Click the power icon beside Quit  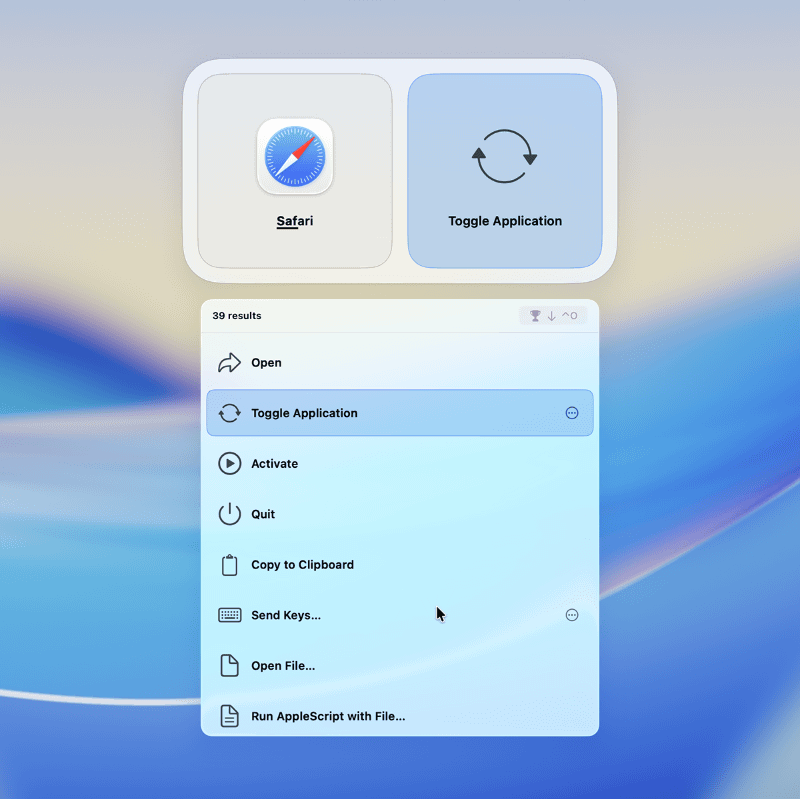tap(230, 514)
